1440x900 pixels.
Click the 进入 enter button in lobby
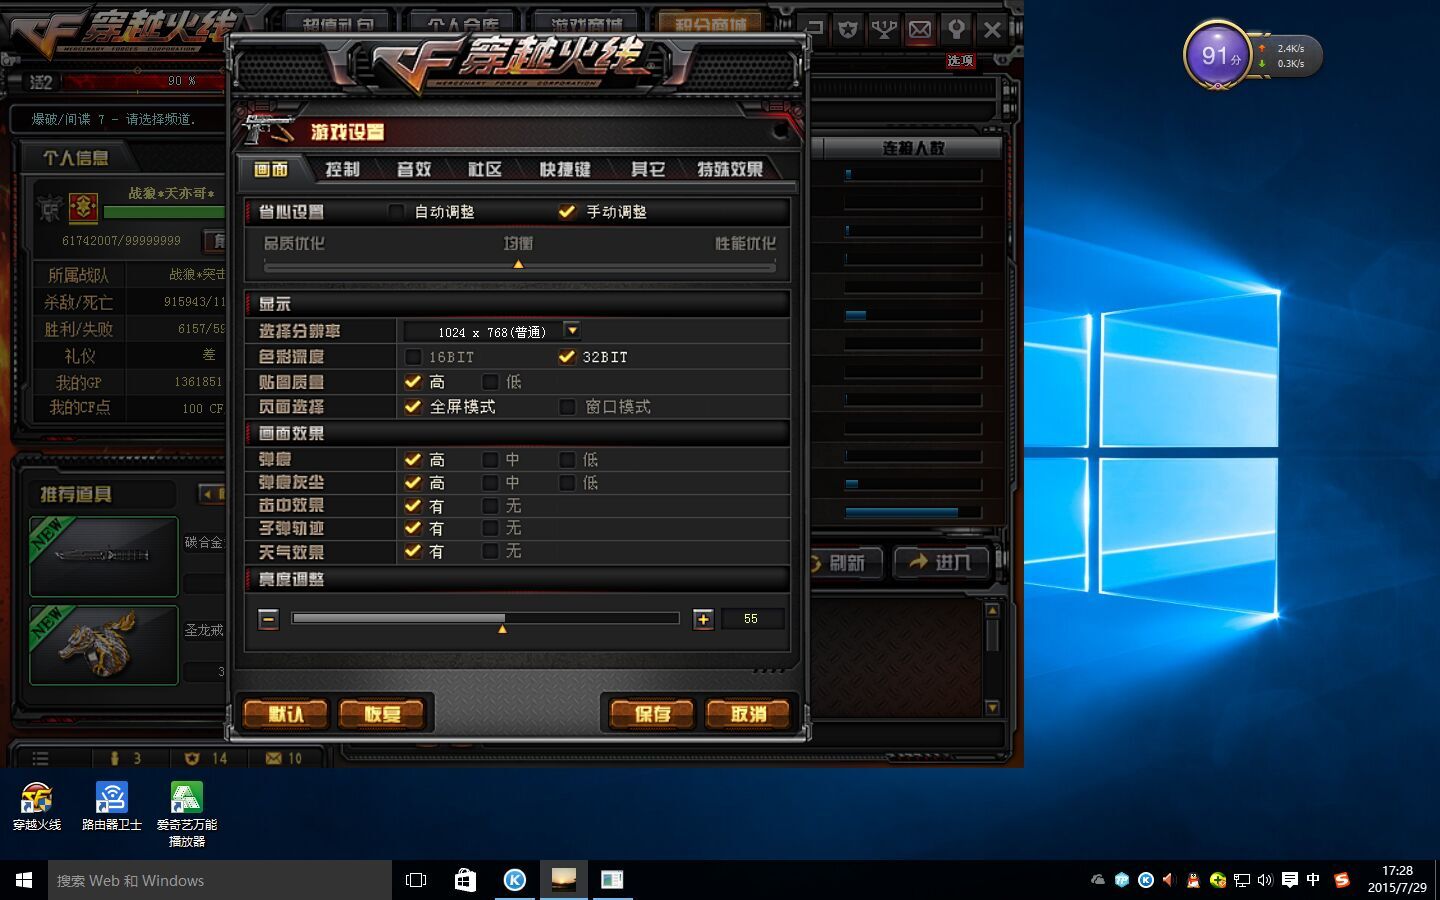[941, 563]
